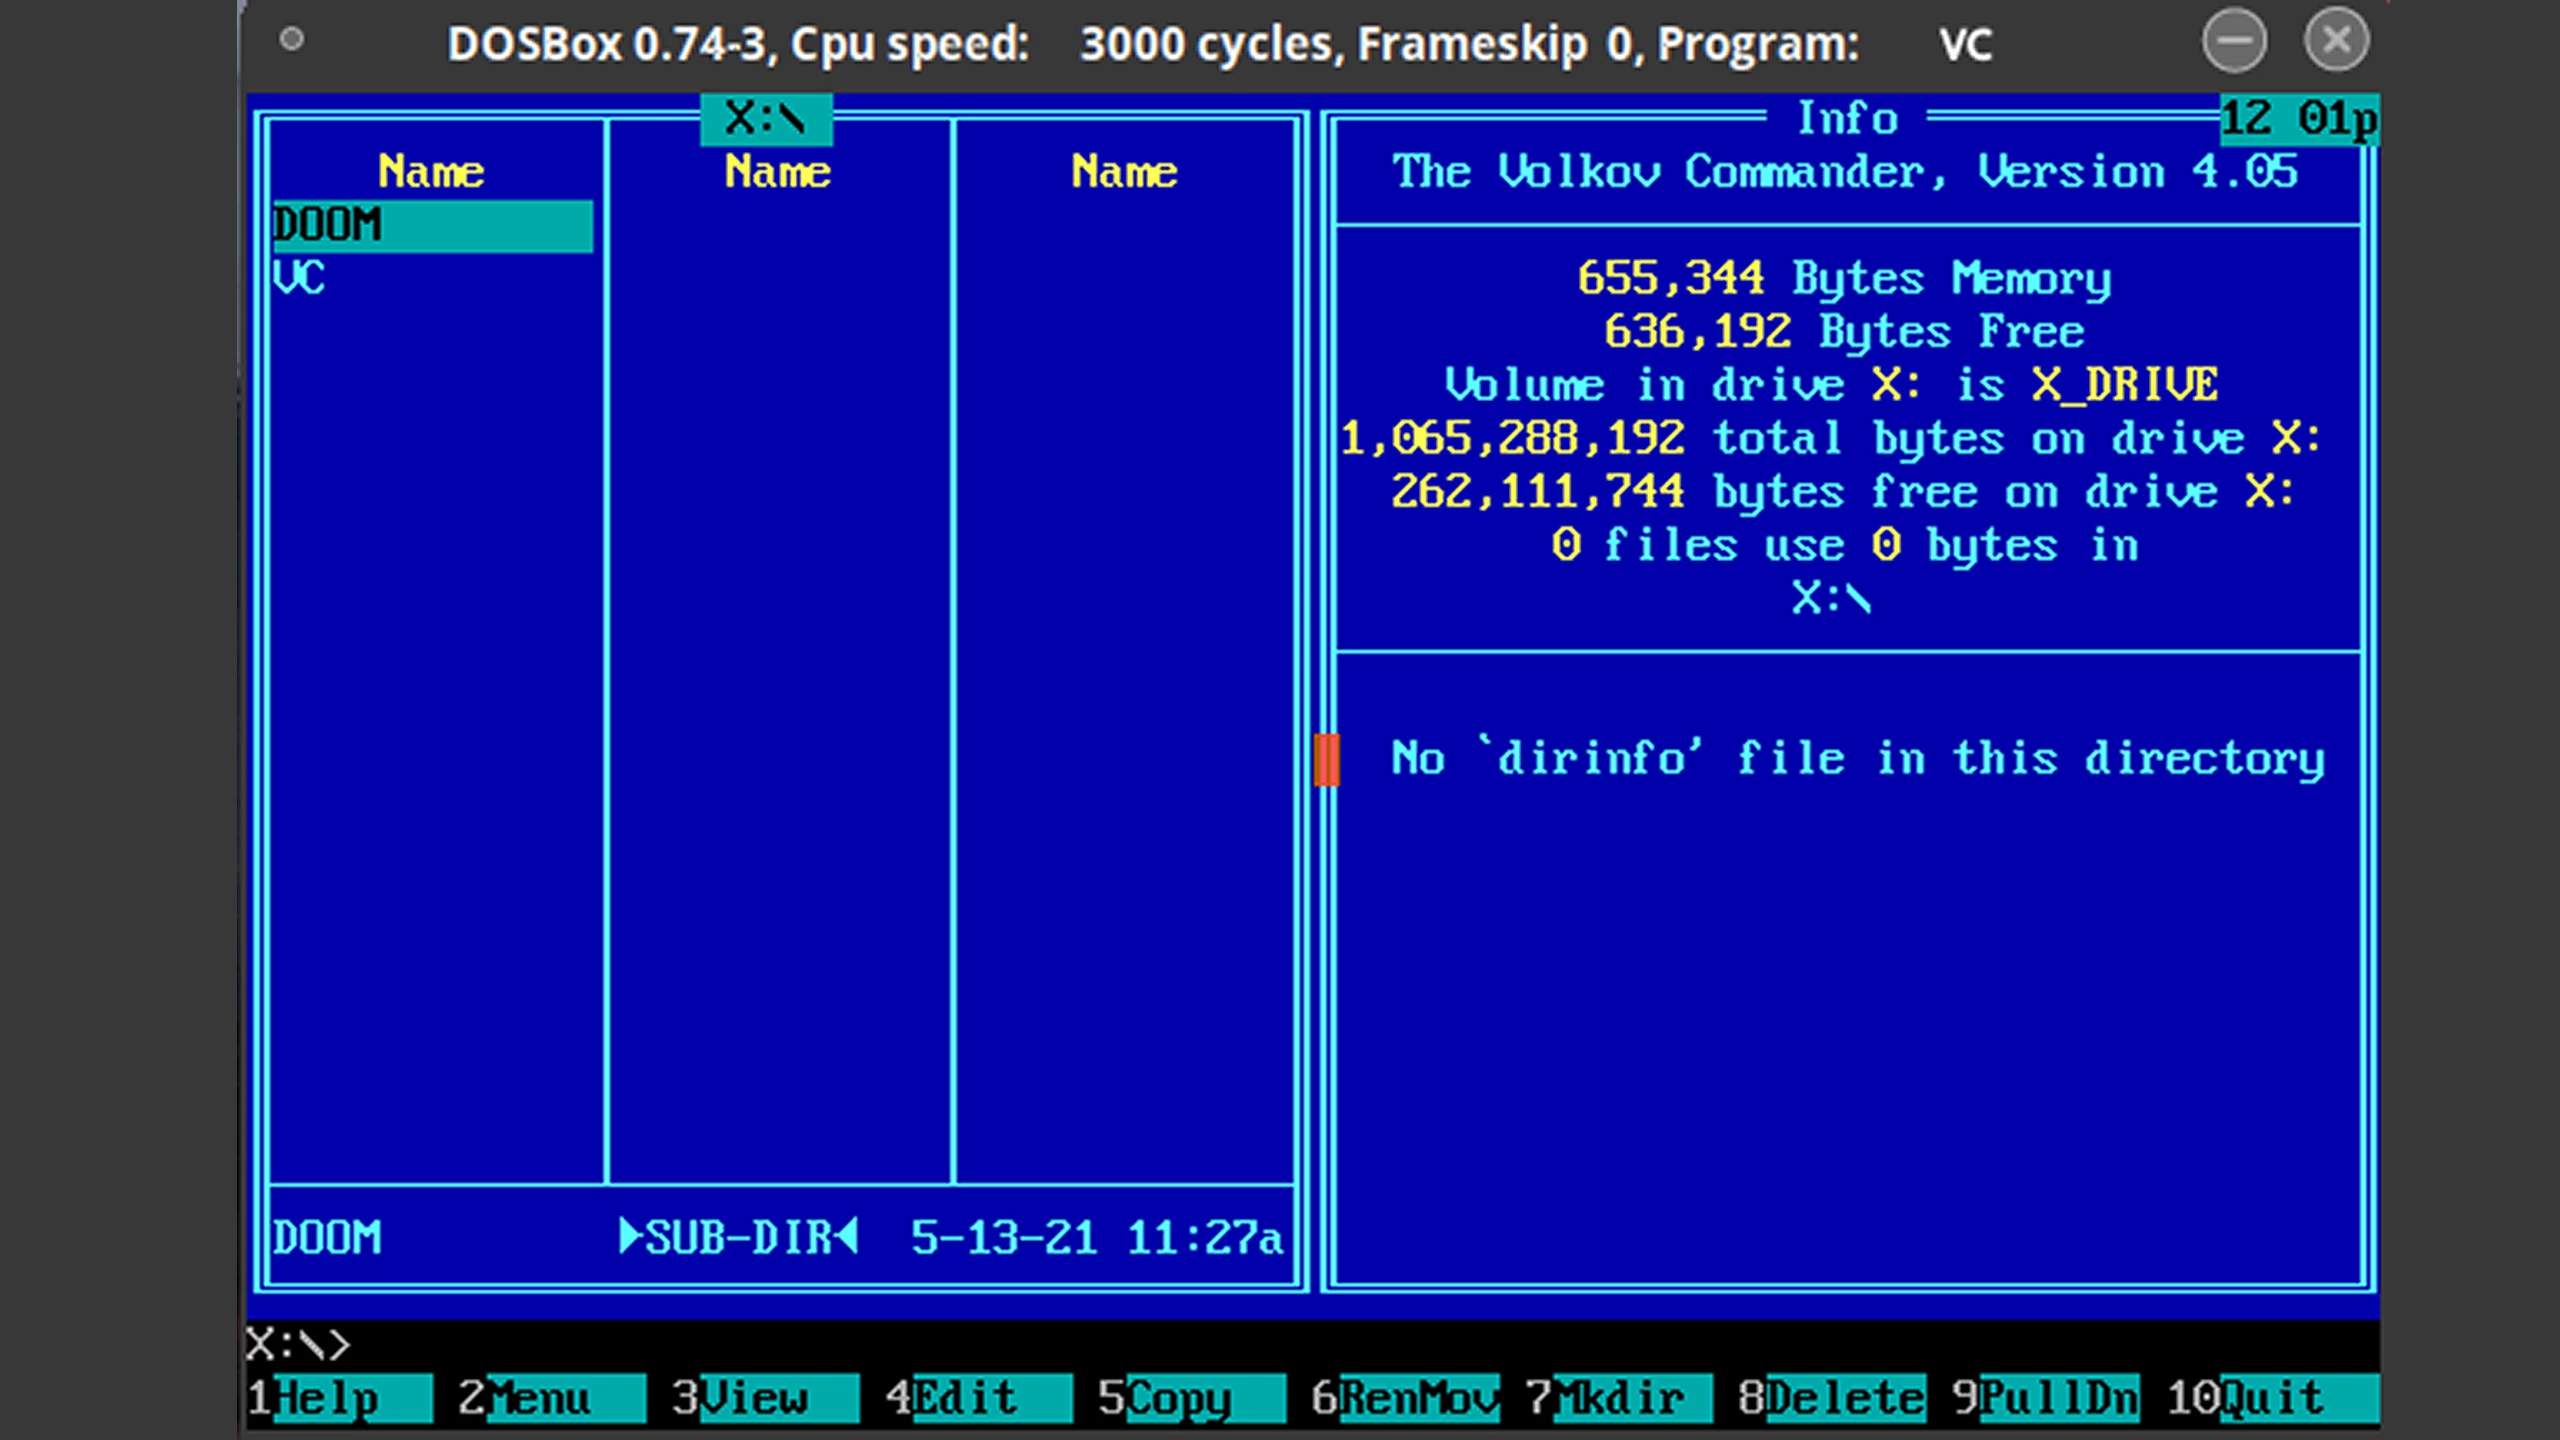Click 7Mkdir to create a directory
The image size is (2560, 1440).
coord(1618,1397)
